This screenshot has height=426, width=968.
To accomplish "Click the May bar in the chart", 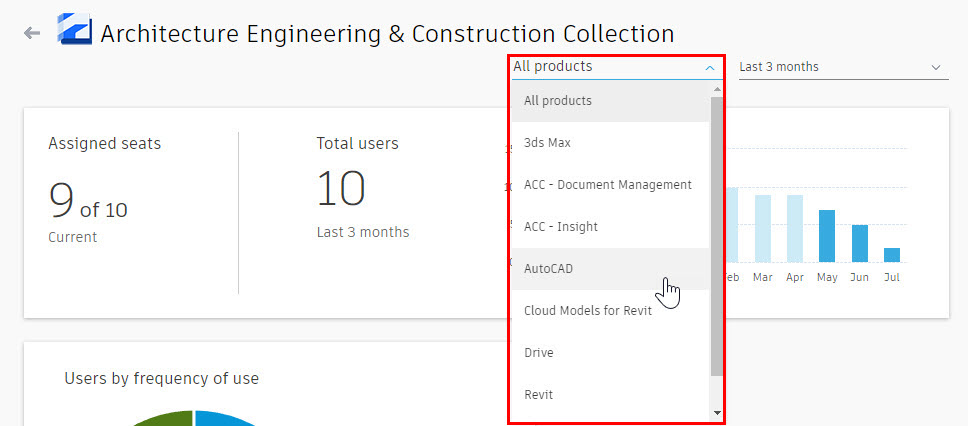I will 827,236.
